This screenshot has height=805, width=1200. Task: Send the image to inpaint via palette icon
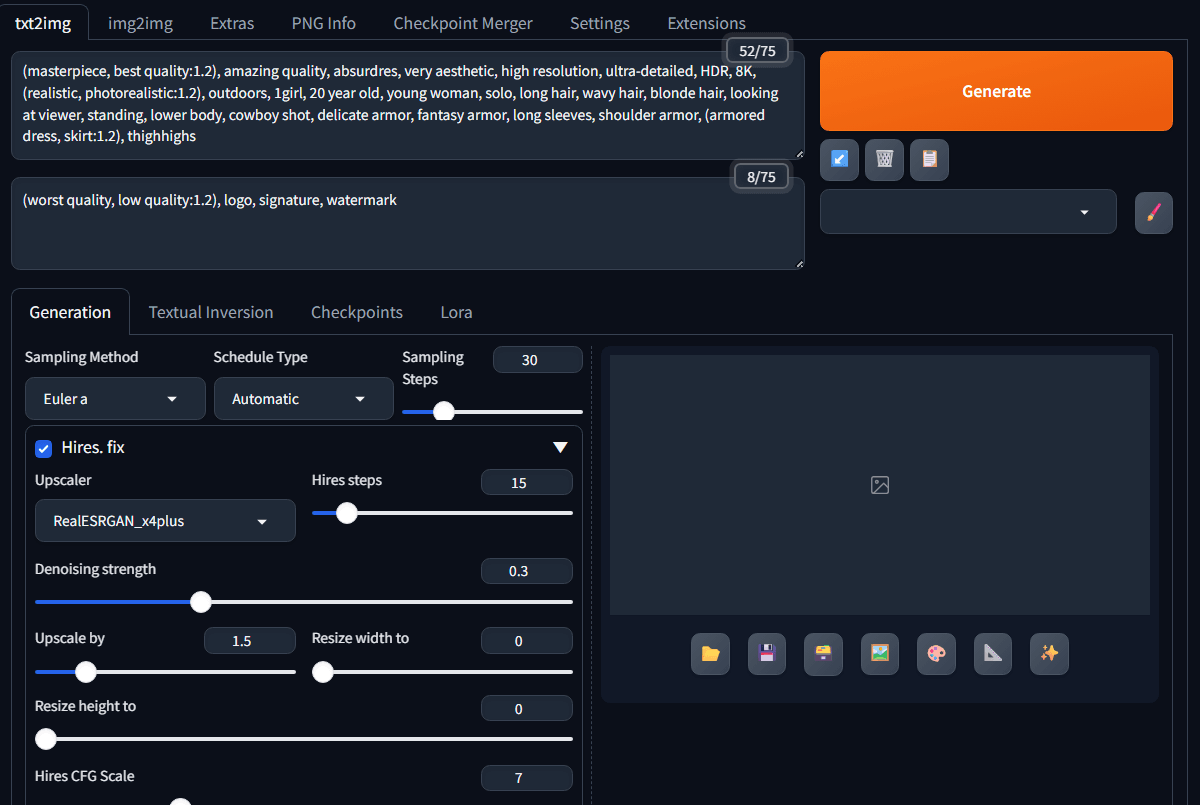936,654
